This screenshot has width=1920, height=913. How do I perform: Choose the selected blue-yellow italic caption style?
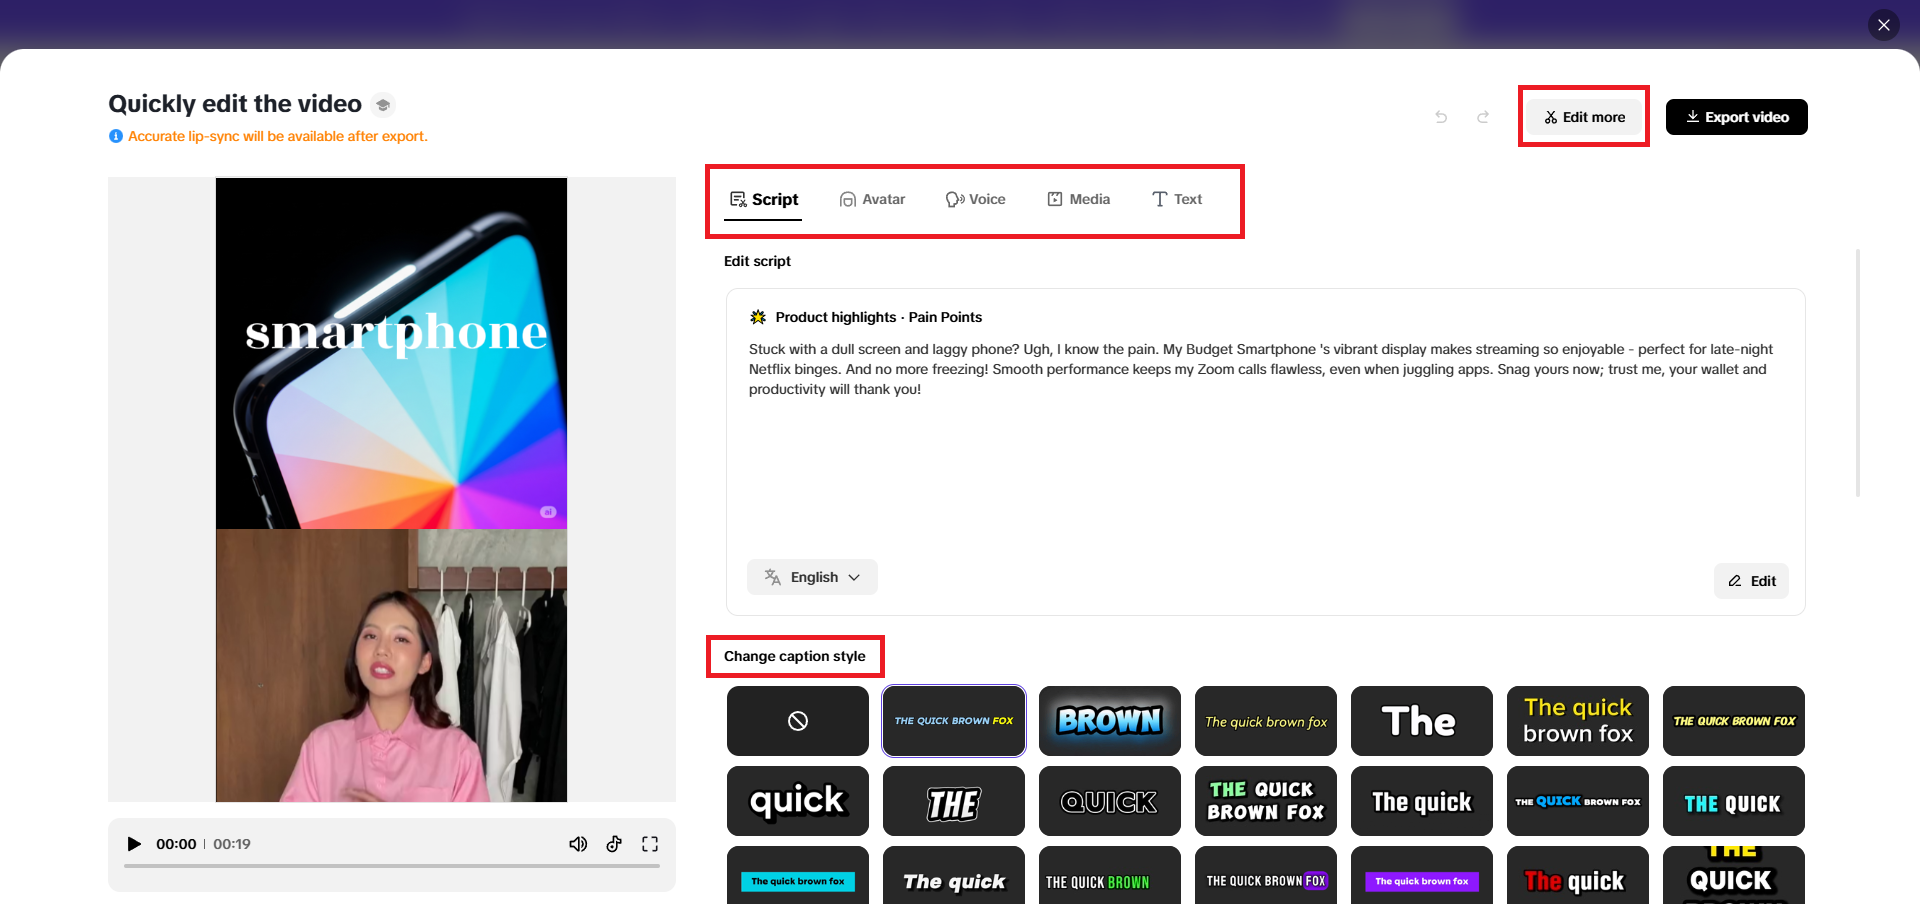[954, 721]
